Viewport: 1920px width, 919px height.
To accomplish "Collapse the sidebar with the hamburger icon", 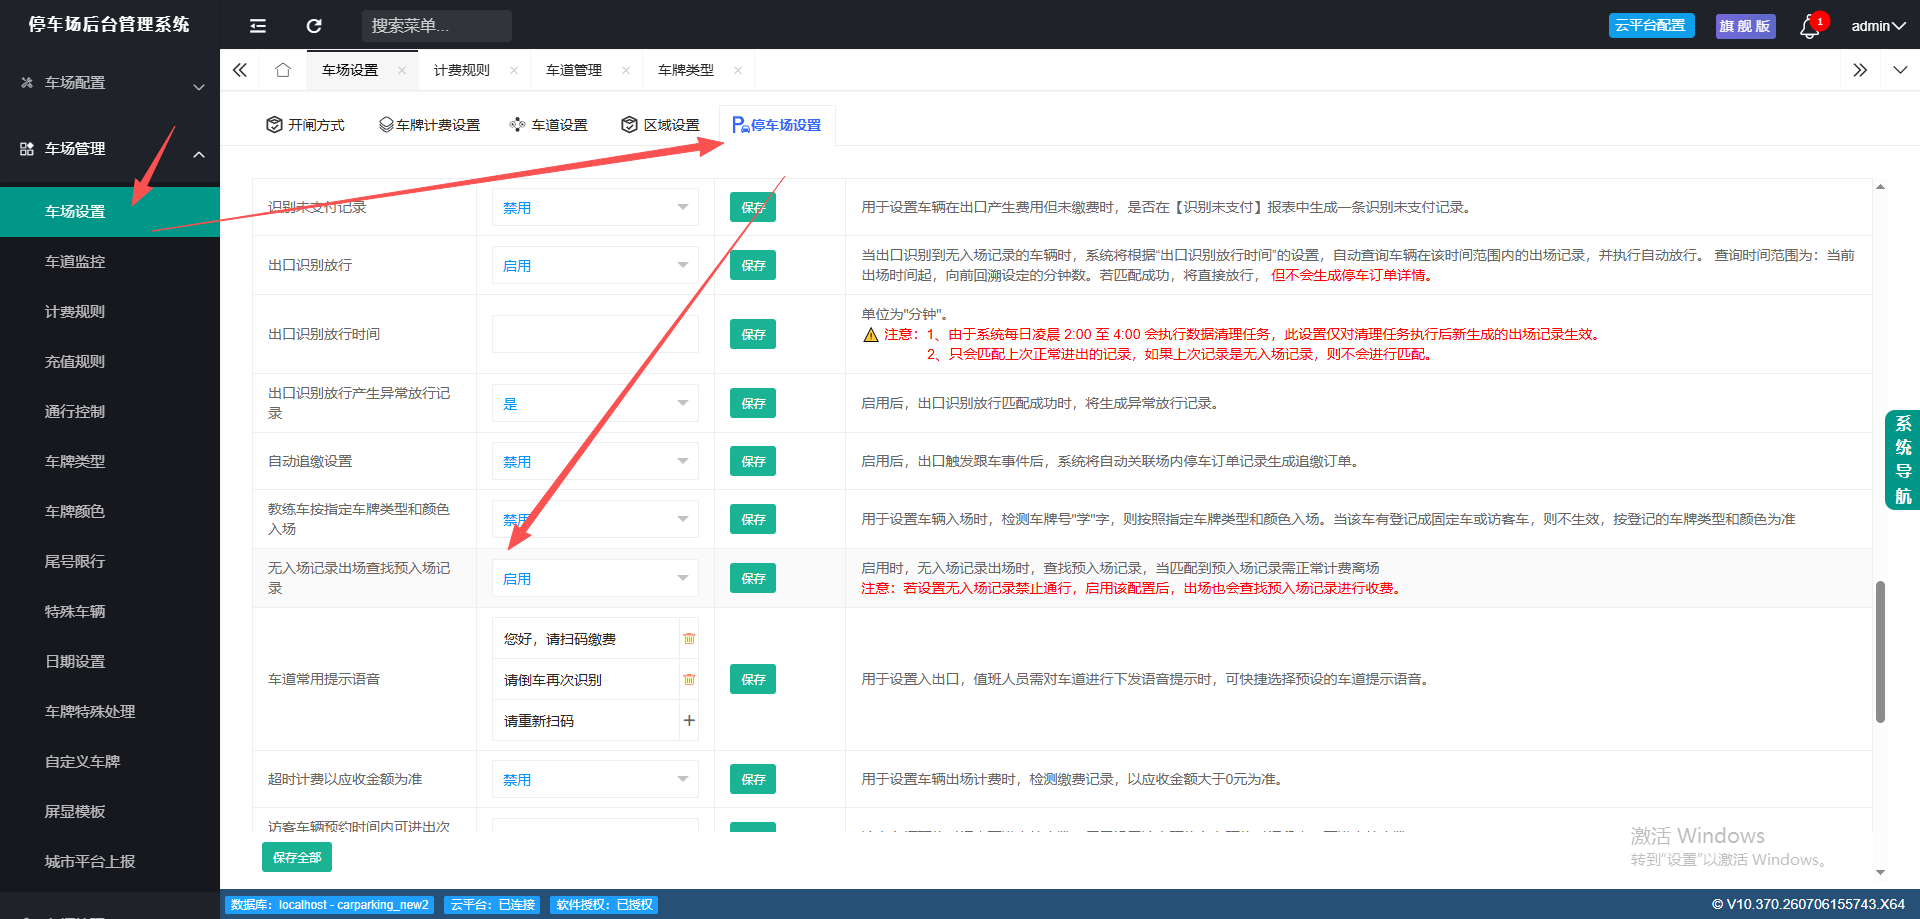I will (258, 26).
